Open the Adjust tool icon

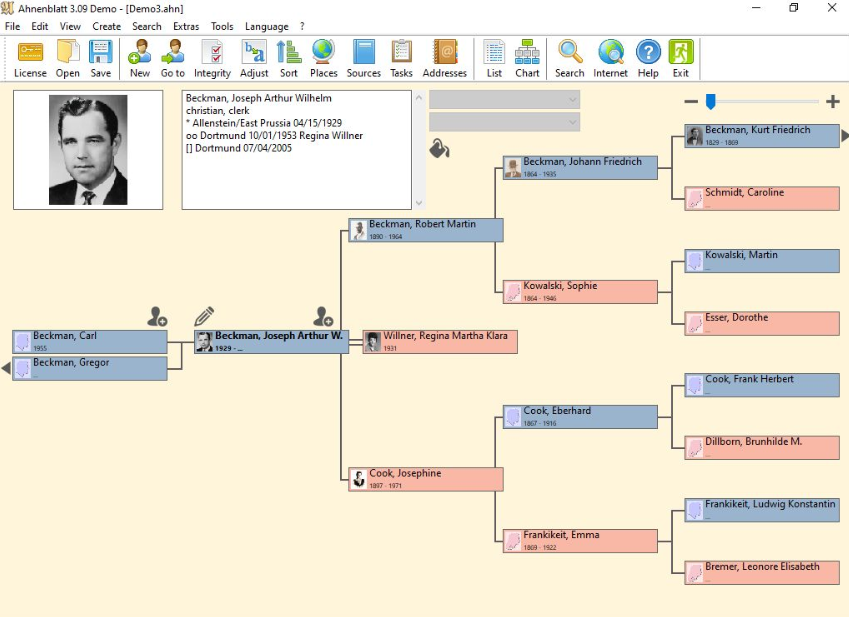tap(254, 58)
